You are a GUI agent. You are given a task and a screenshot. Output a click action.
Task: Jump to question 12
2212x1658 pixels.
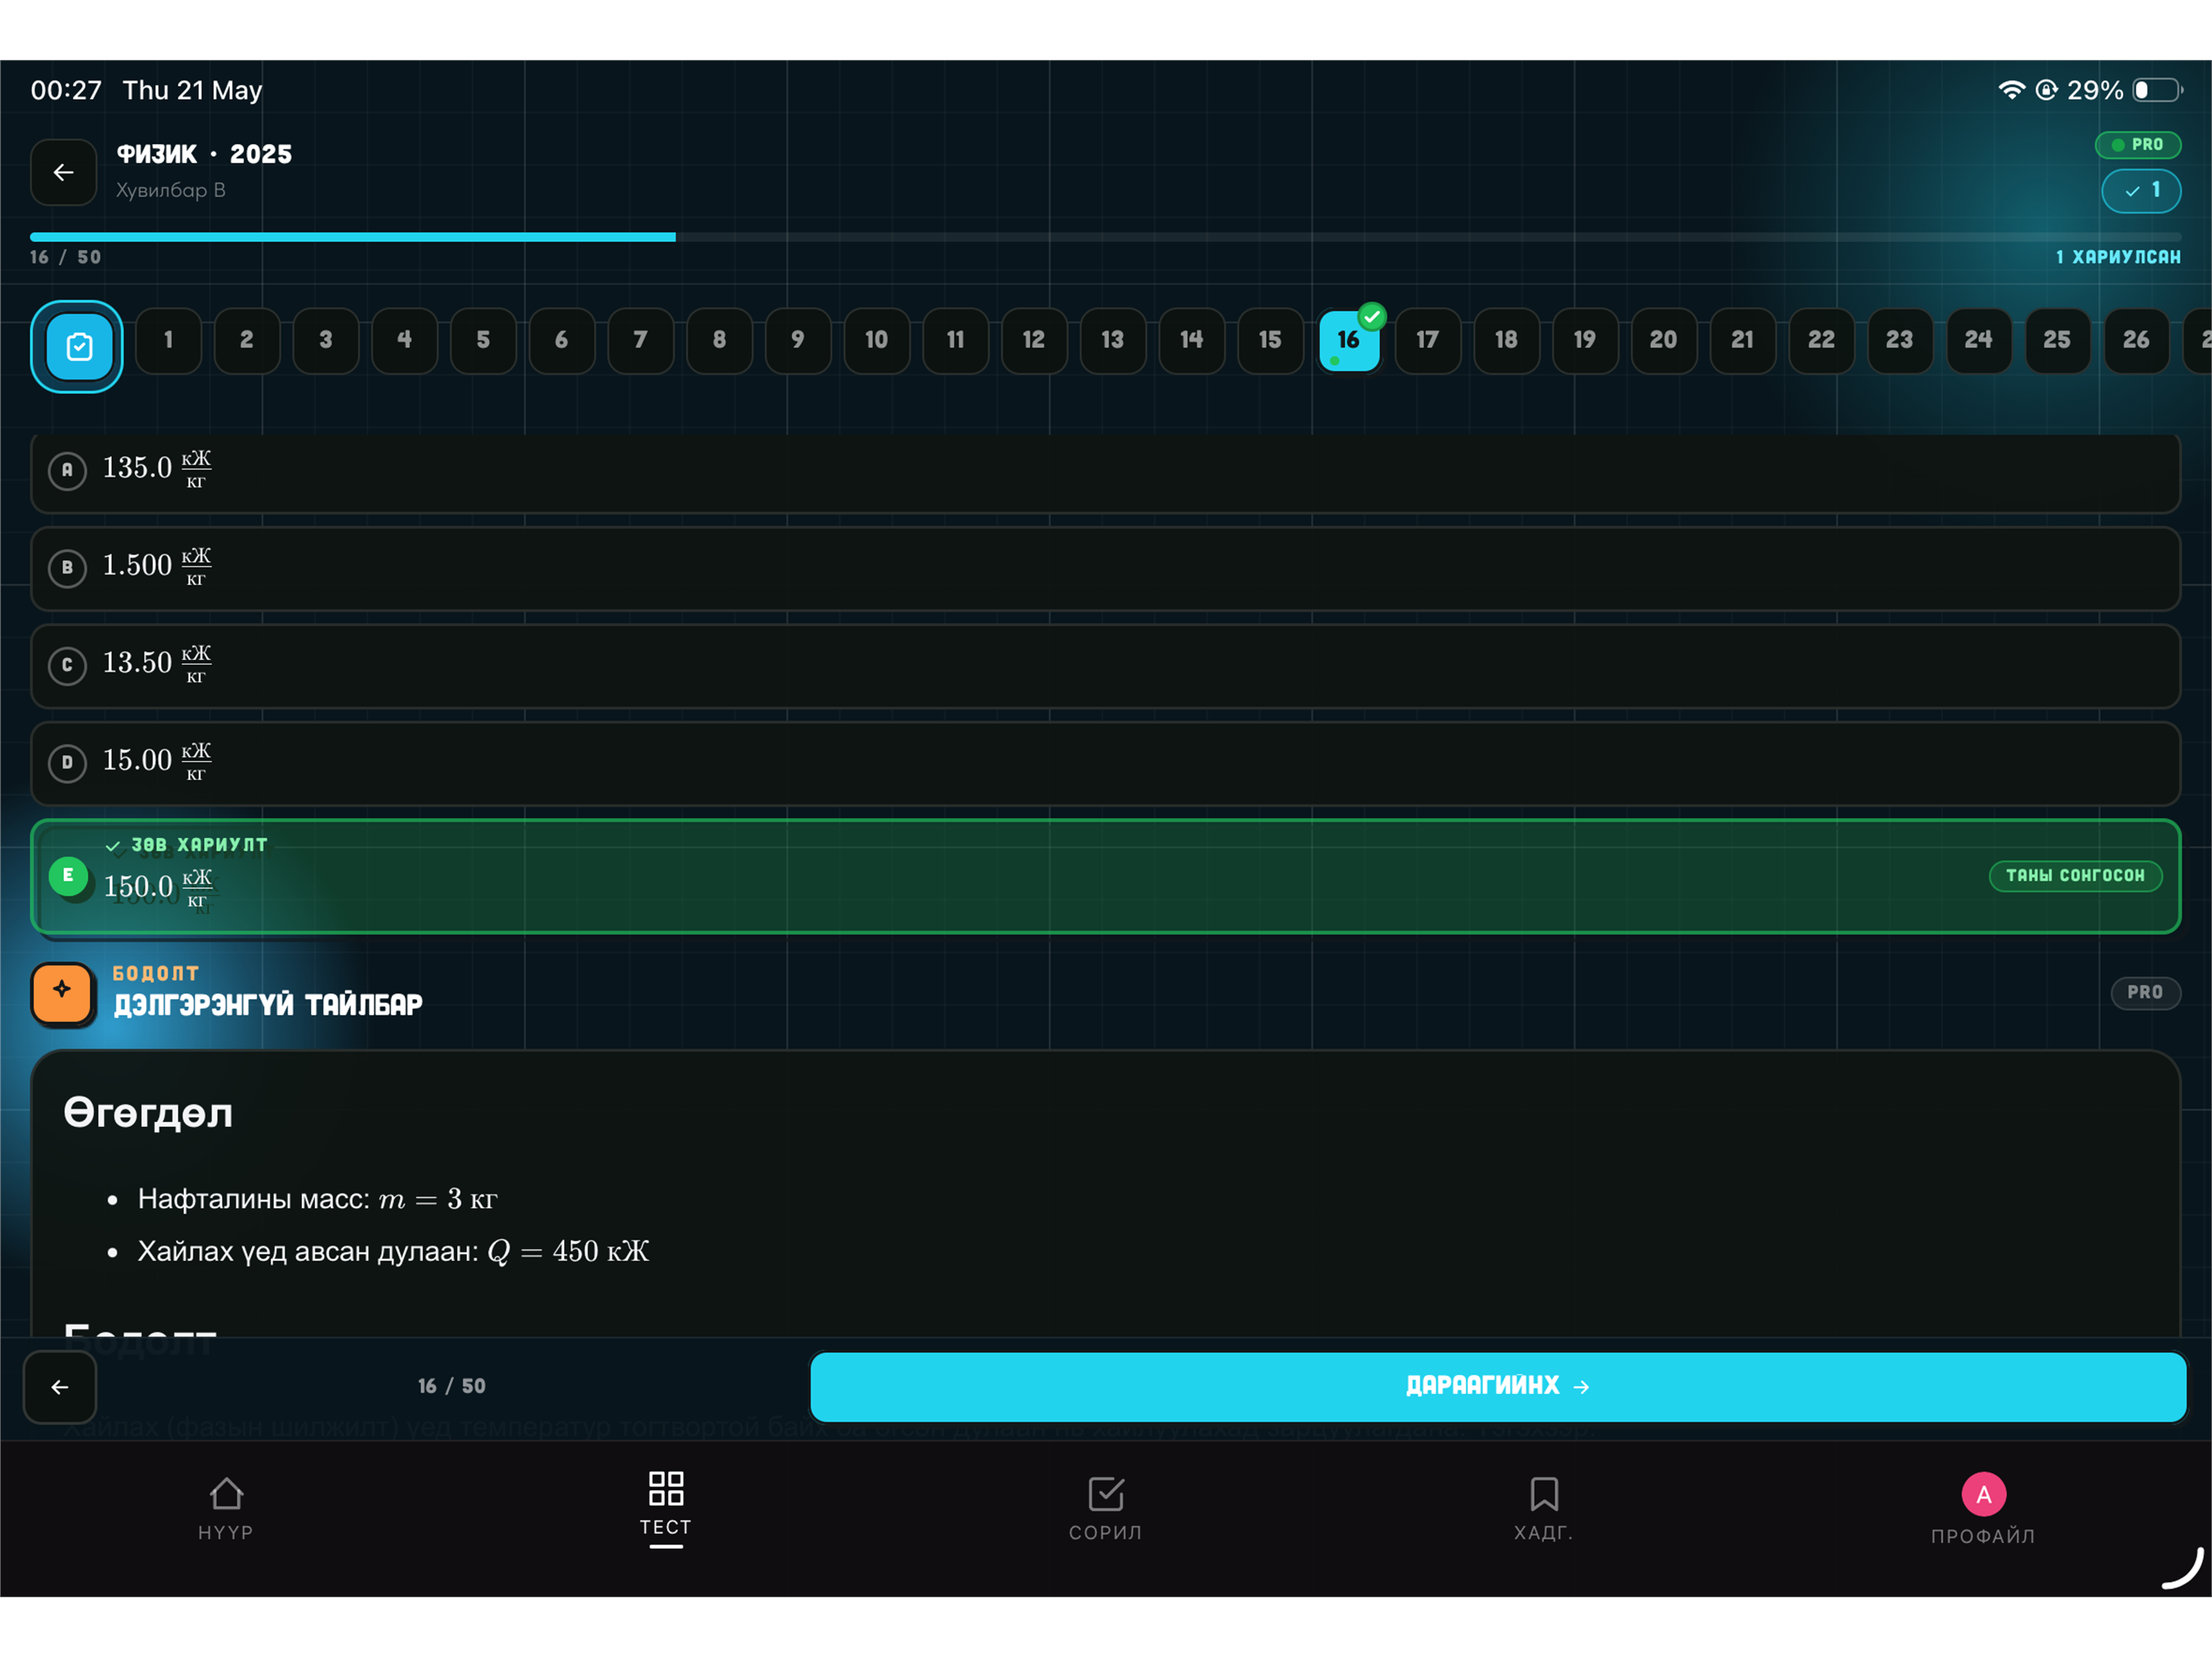click(x=1034, y=341)
